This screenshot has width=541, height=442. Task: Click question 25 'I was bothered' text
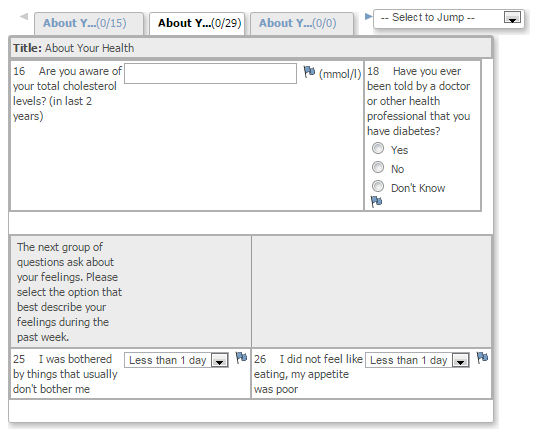(x=65, y=374)
